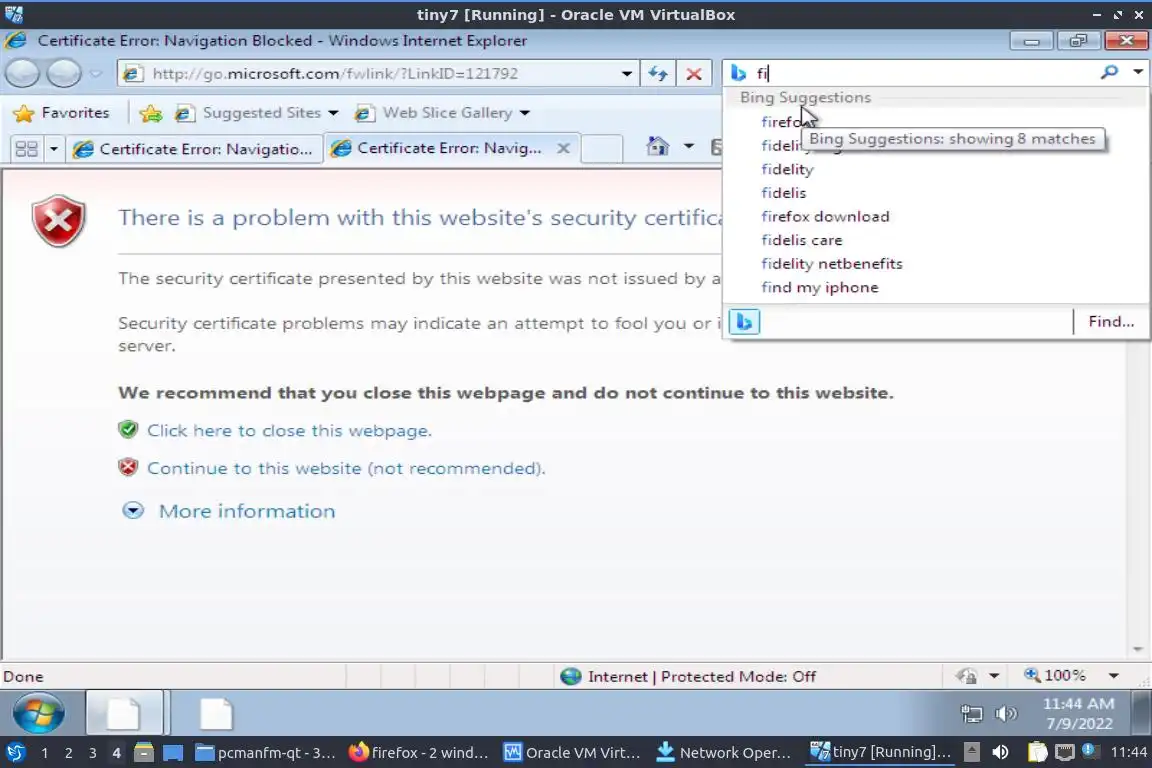Select 'fidelis' Bing suggestion
The image size is (1152, 768).
point(784,193)
